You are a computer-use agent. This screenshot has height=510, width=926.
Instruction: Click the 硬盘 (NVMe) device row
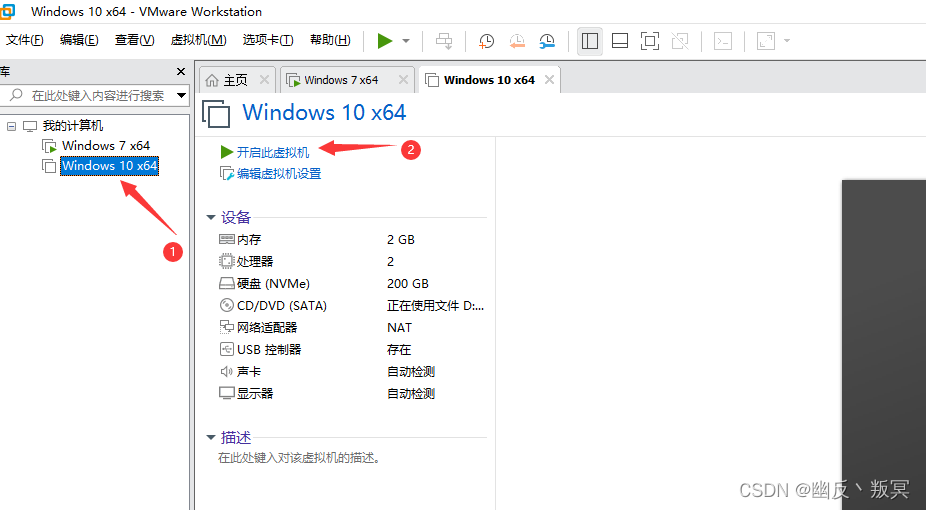352,284
